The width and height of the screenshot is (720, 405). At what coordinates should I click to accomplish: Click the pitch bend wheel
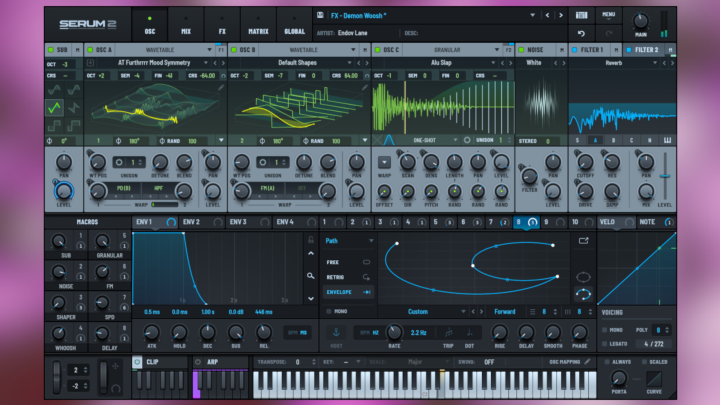tap(56, 377)
